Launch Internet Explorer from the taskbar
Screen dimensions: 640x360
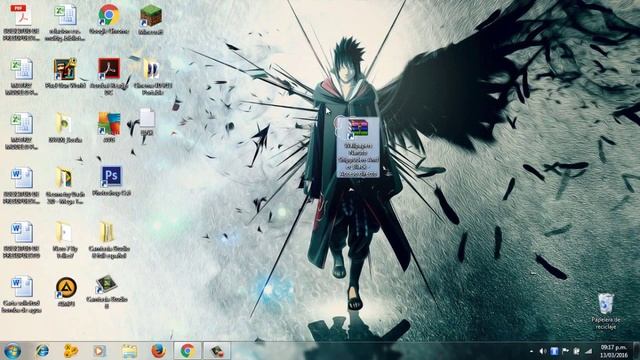[x=42, y=351]
